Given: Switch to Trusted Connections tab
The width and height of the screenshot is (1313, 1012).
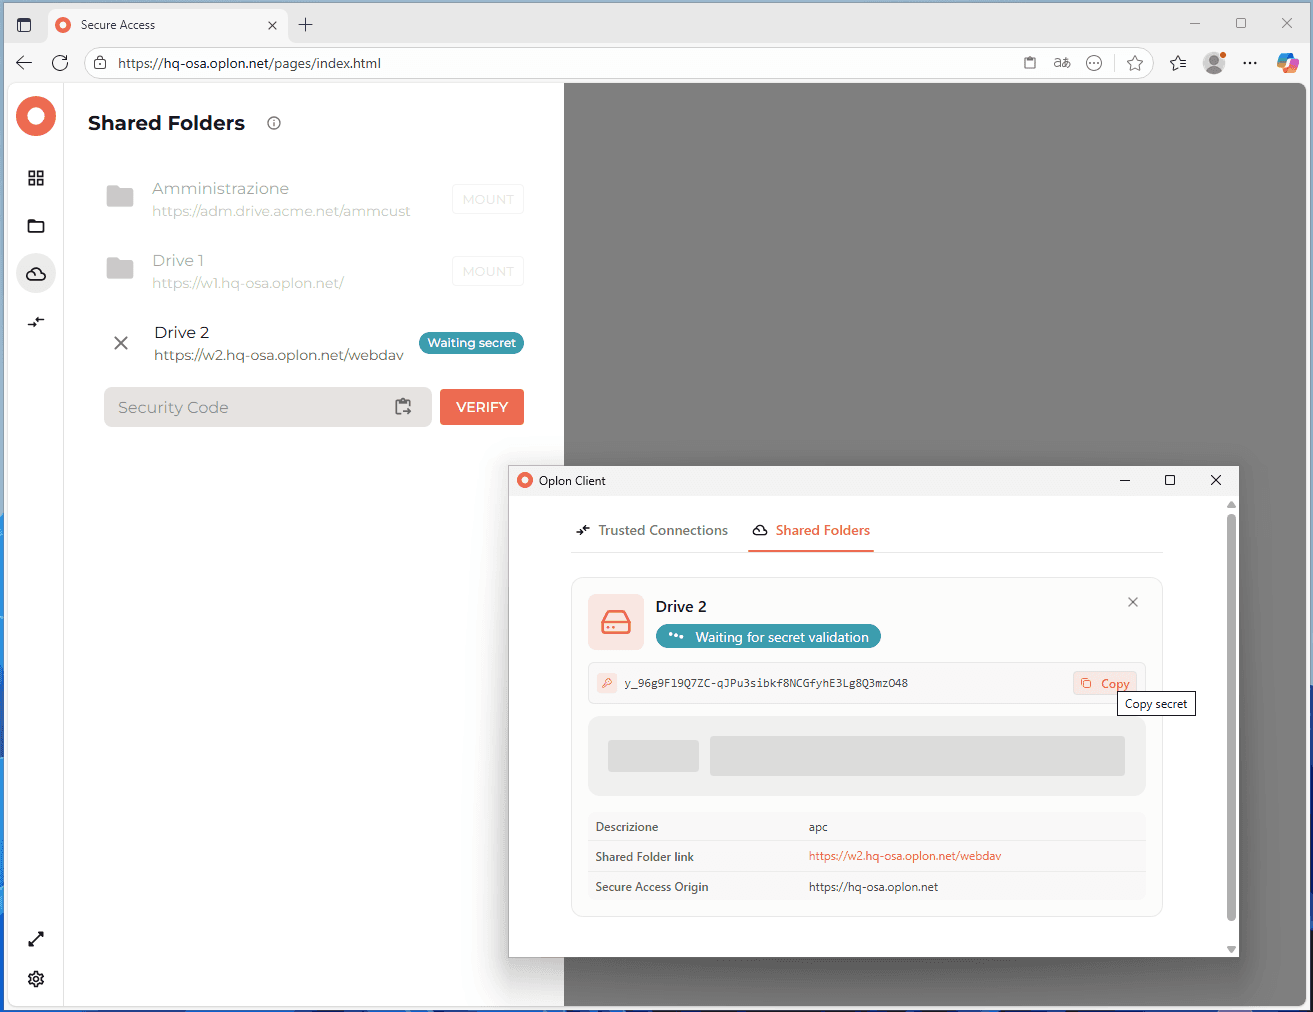Looking at the screenshot, I should coord(652,530).
